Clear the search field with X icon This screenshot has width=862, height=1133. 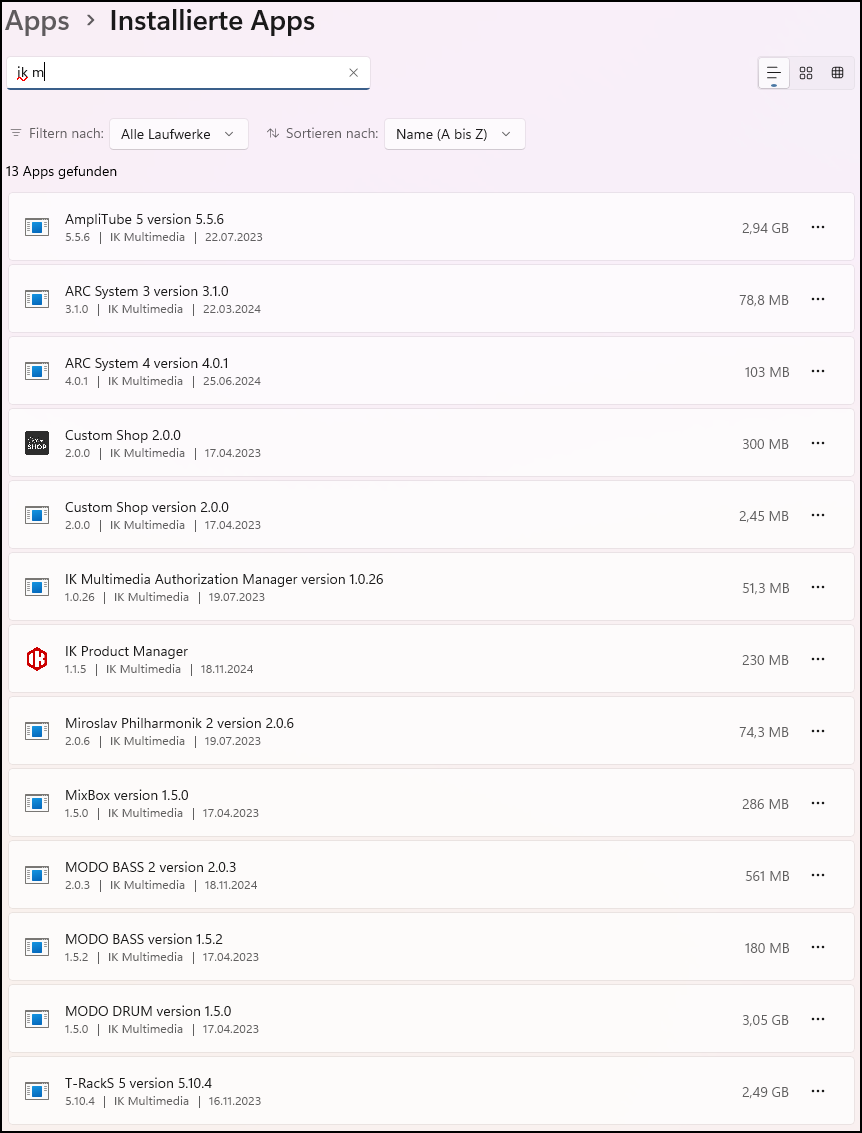pos(353,73)
